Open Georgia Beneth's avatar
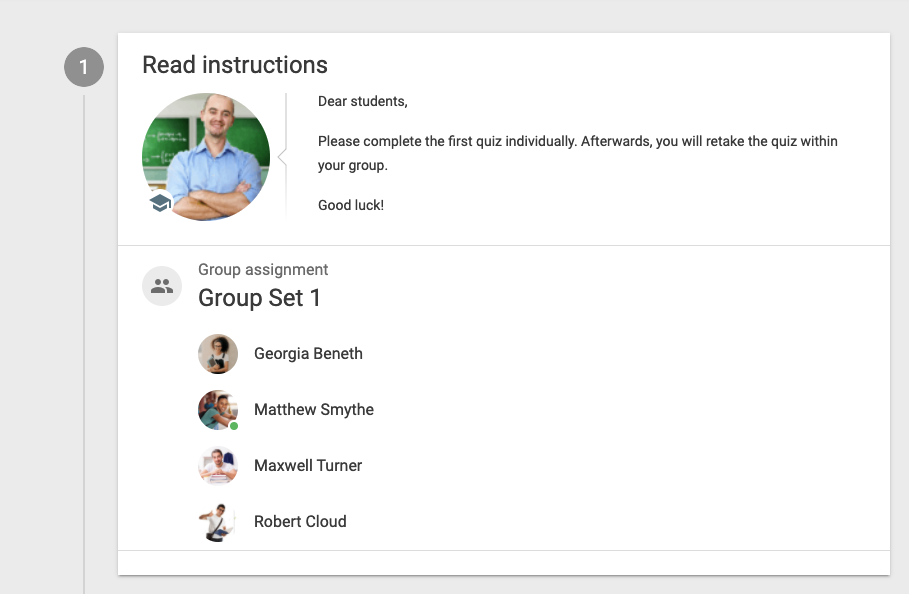This screenshot has height=594, width=909. [218, 354]
